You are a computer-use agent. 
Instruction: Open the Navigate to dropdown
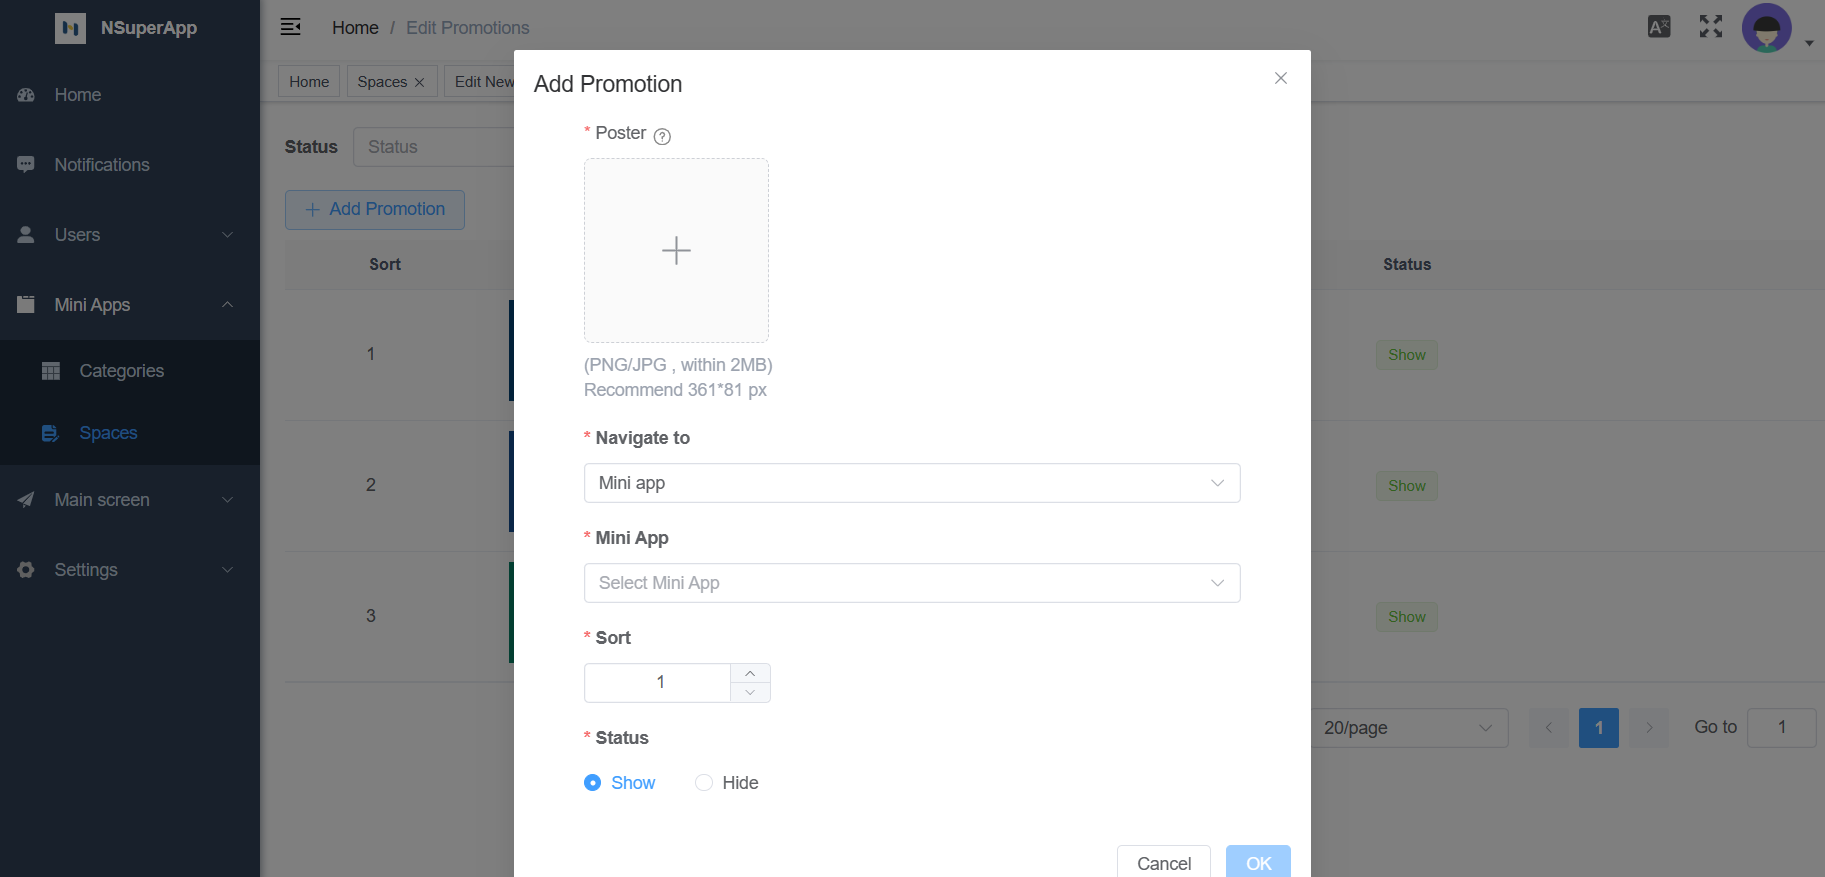pos(911,483)
